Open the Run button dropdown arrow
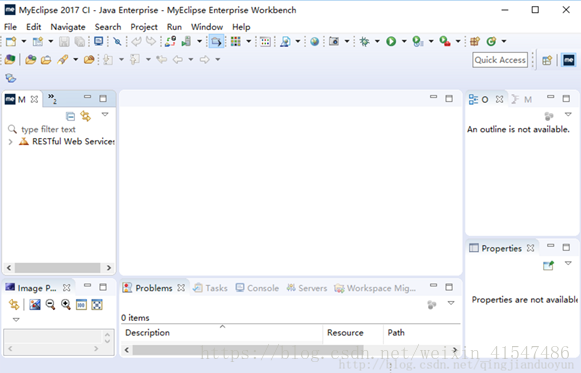This screenshot has width=581, height=373. click(404, 41)
